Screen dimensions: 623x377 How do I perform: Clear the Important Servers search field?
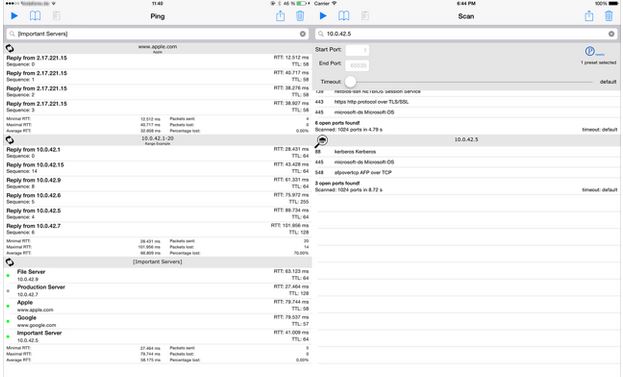pos(303,34)
